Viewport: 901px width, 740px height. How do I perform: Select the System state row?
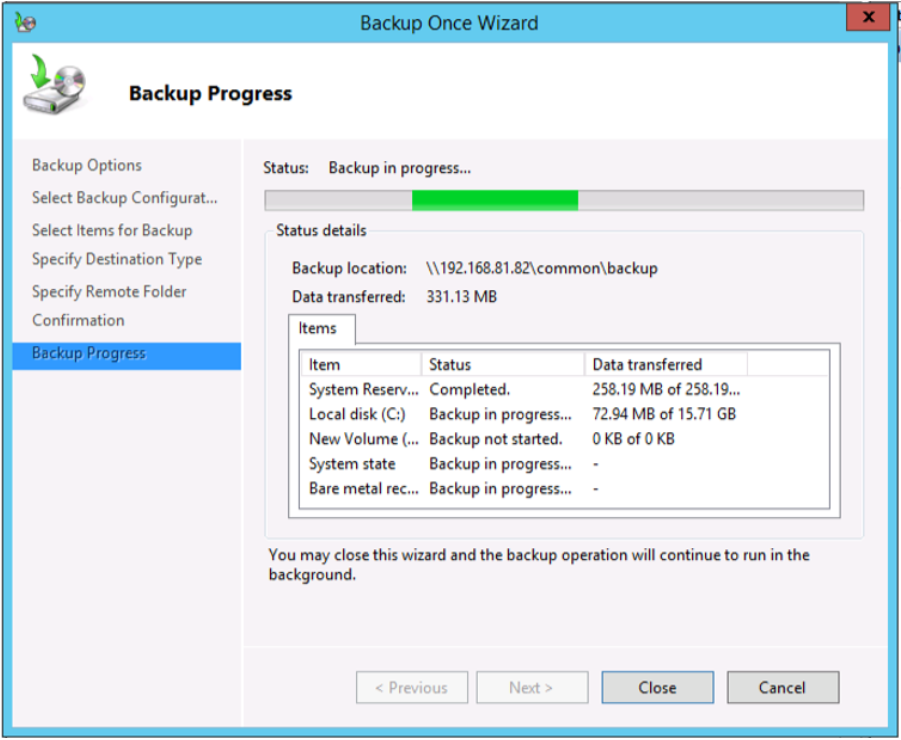point(352,464)
